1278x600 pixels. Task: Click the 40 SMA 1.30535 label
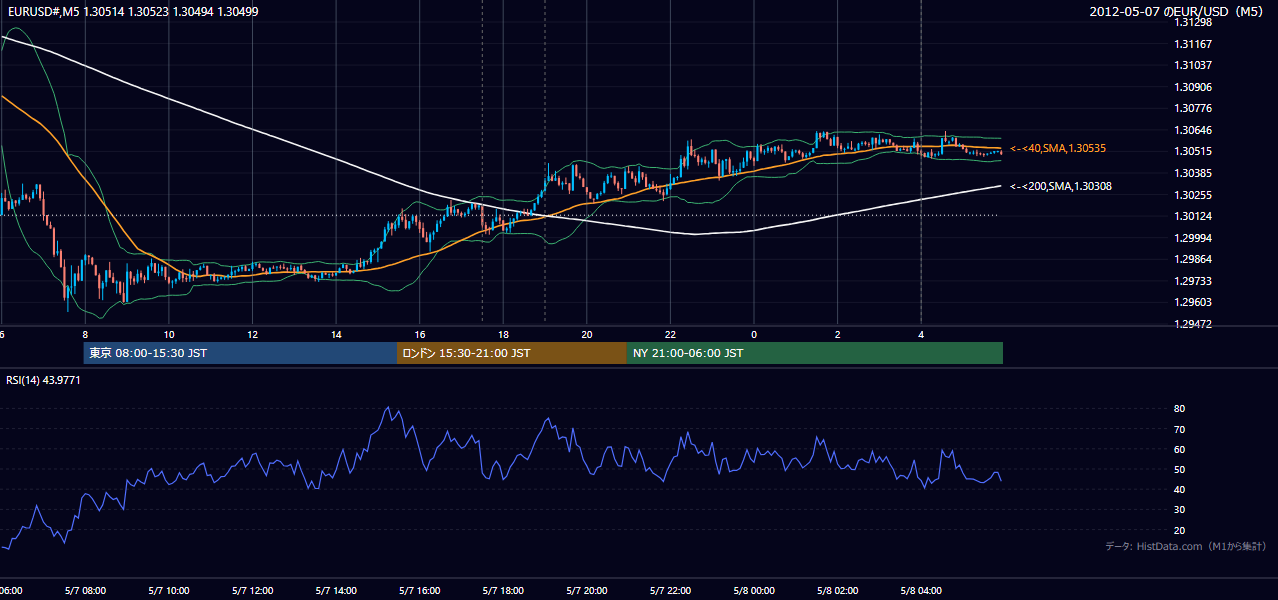(x=1057, y=148)
